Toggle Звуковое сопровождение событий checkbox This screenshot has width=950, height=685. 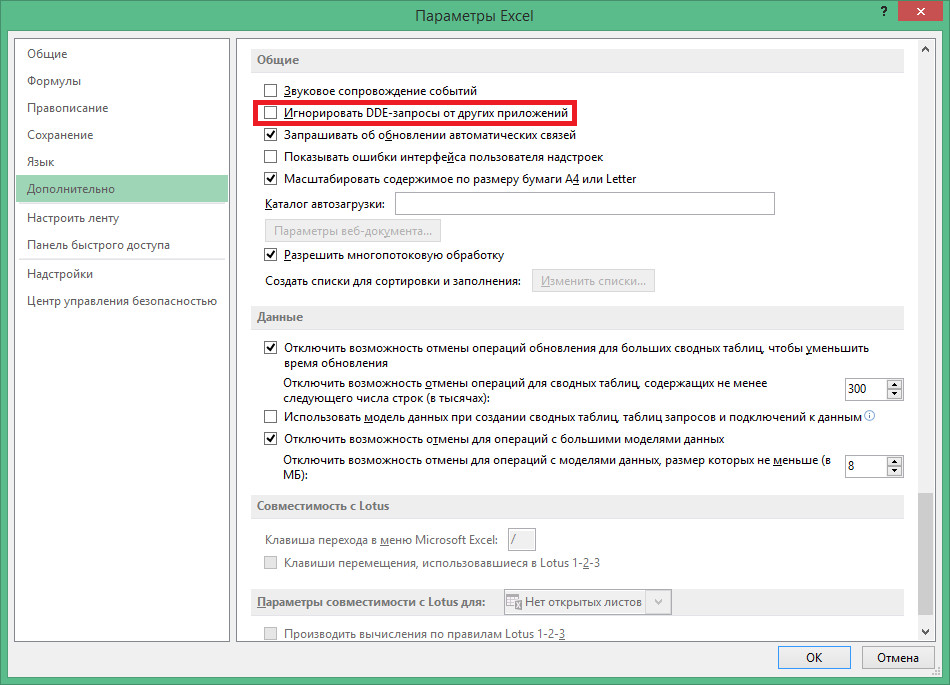pyautogui.click(x=270, y=91)
